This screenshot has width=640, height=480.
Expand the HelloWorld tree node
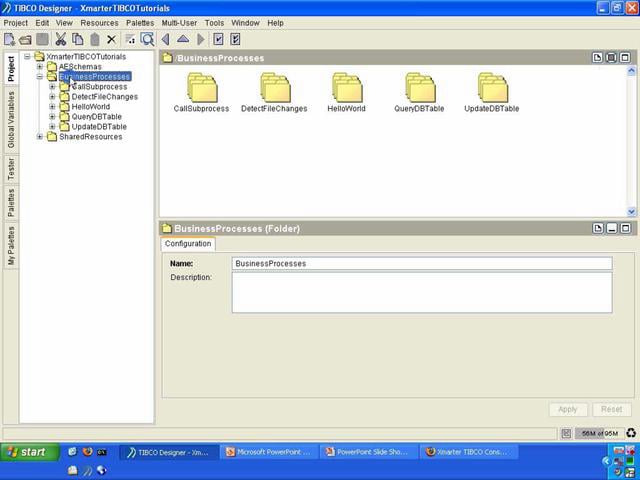[x=52, y=107]
